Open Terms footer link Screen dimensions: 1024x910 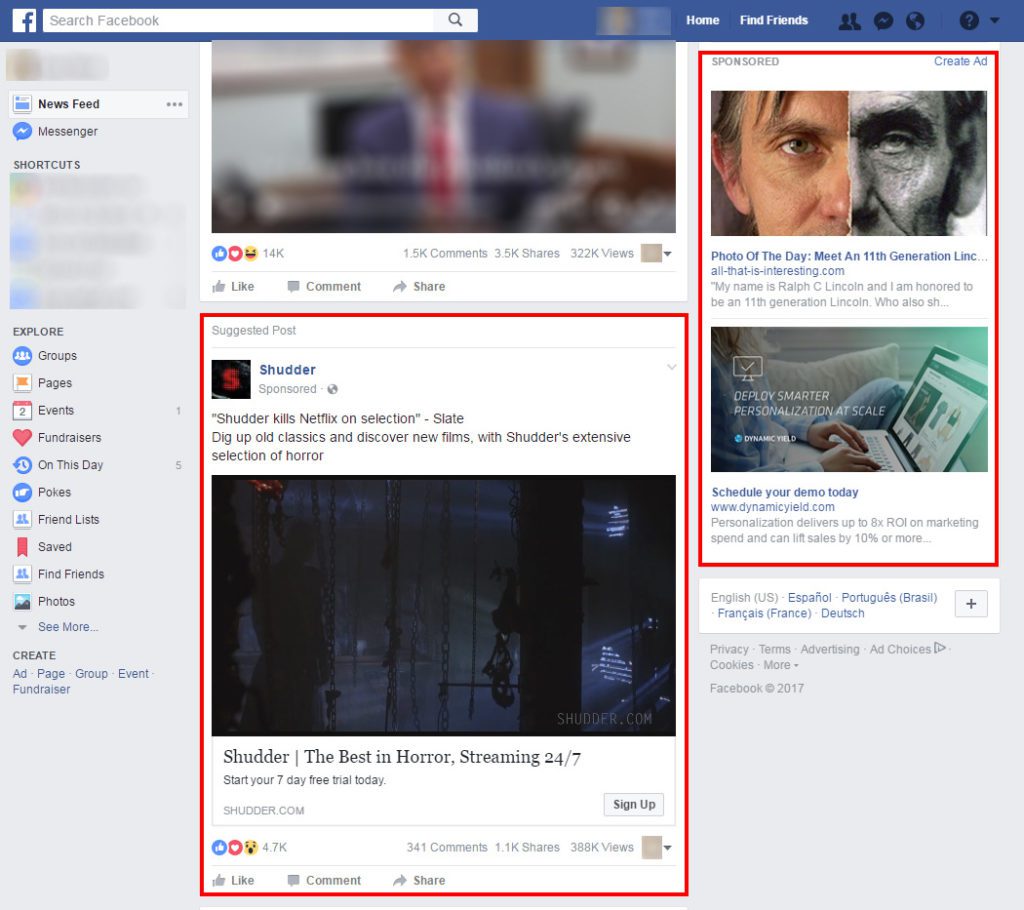775,649
